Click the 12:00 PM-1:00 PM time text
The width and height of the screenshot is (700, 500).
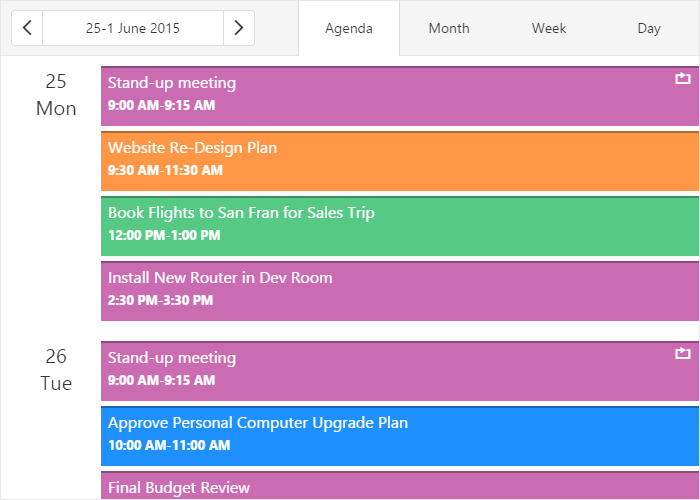coord(164,236)
